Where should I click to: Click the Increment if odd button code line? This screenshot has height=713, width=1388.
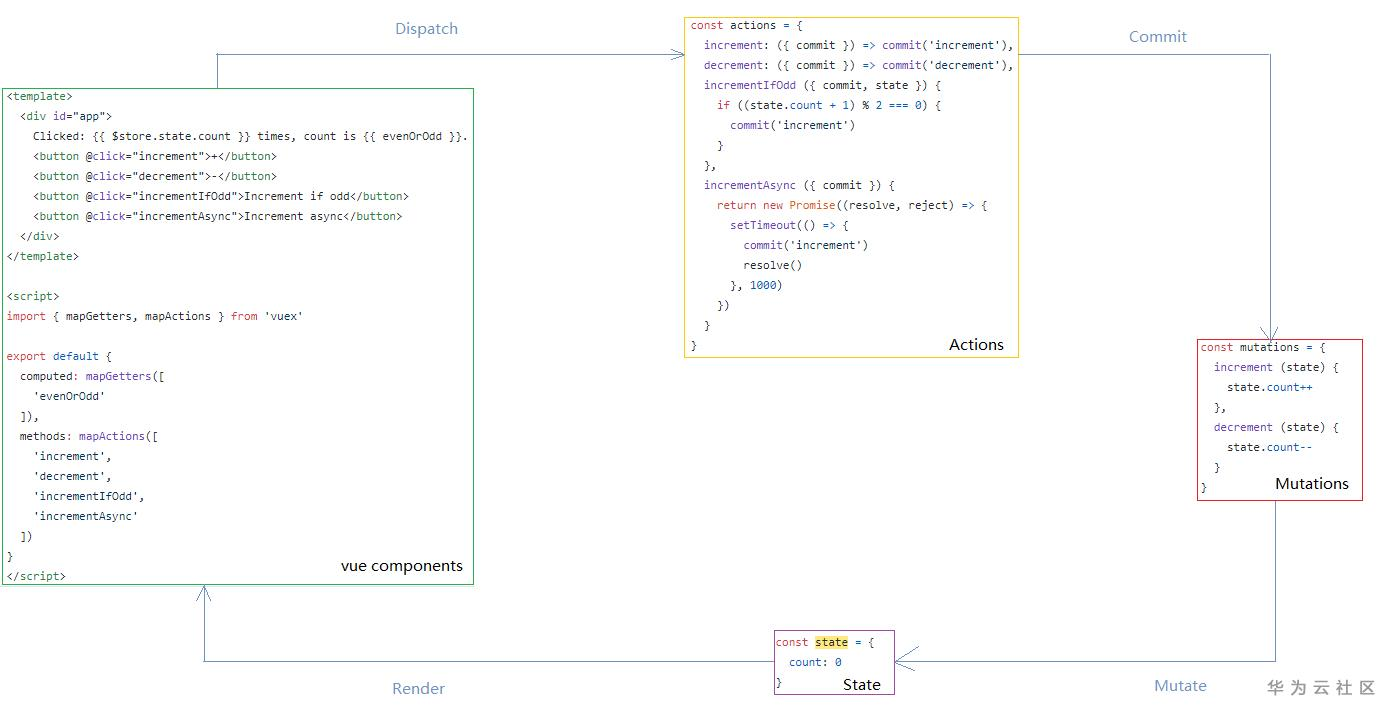(220, 196)
